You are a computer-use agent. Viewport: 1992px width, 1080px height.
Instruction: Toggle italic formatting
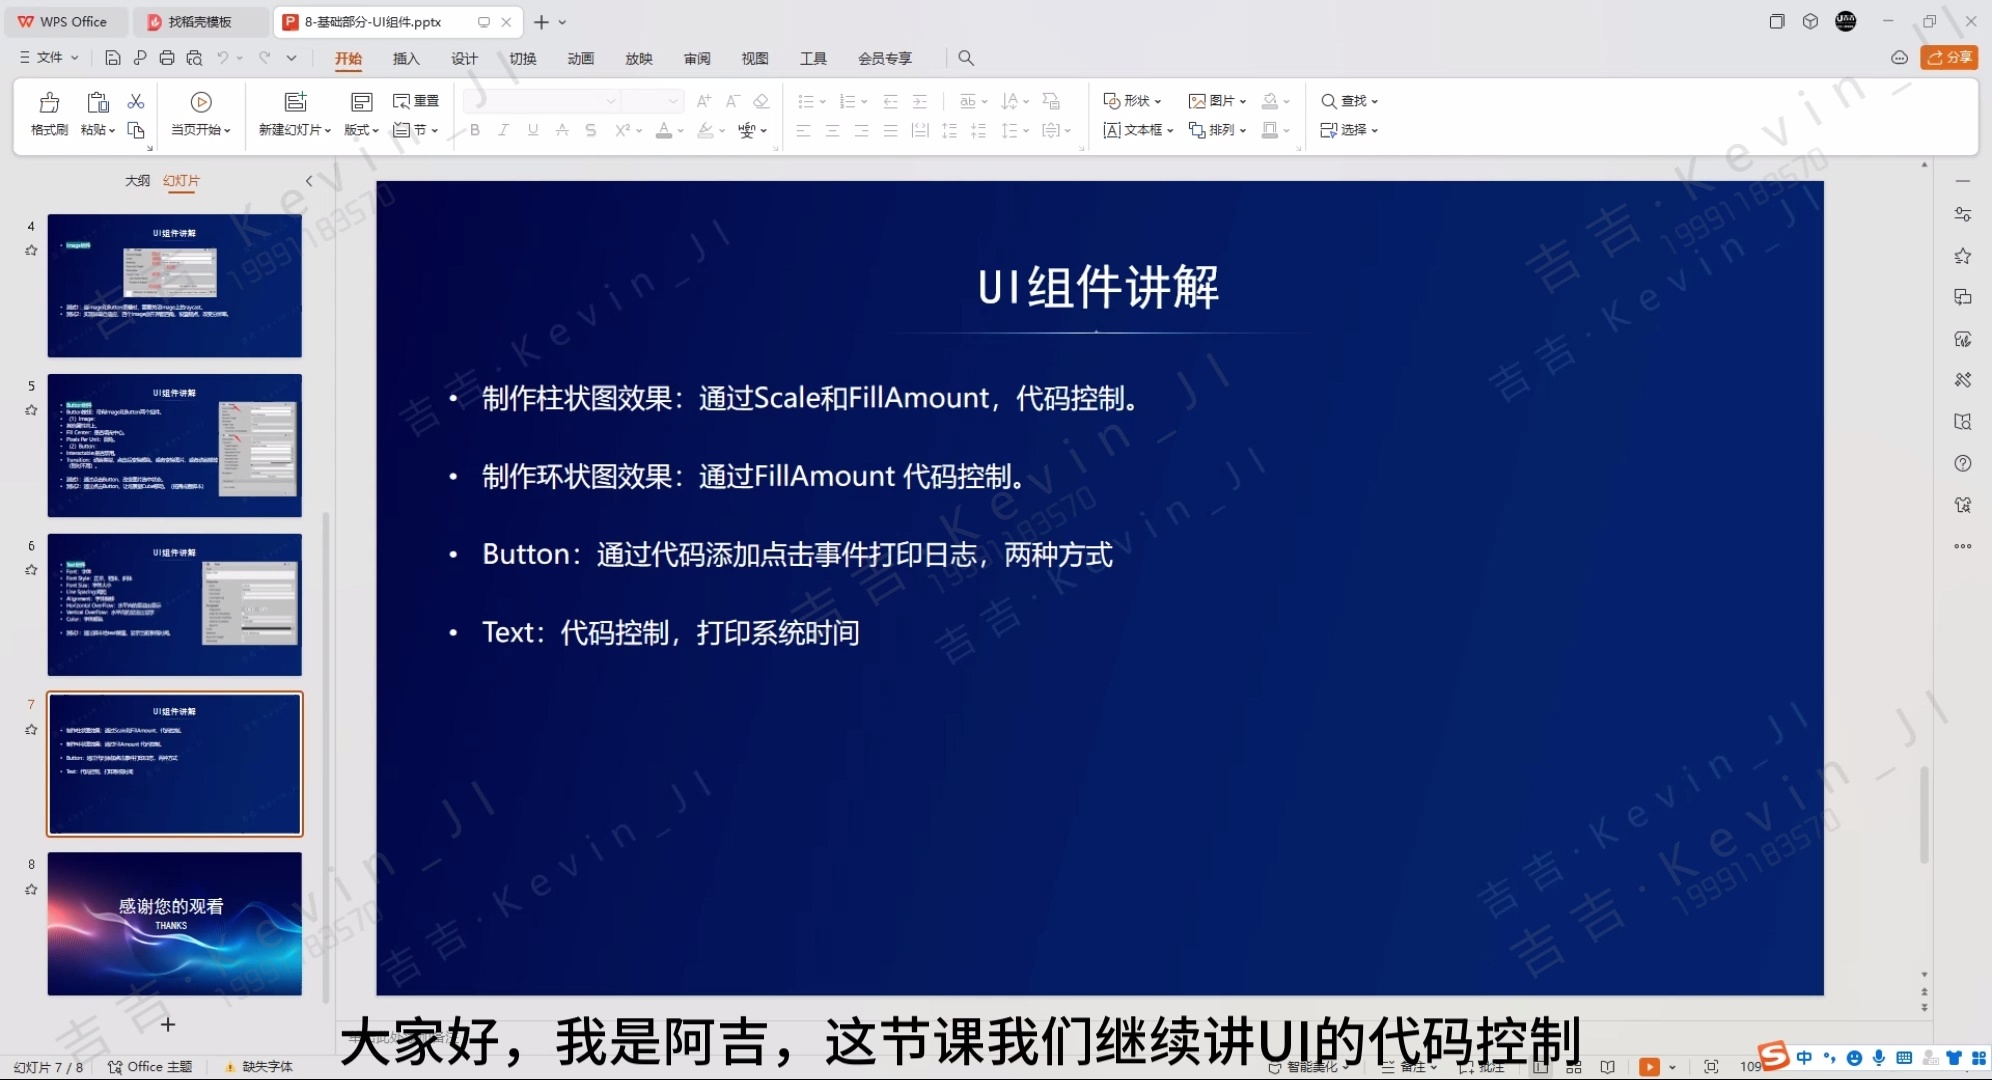tap(504, 130)
